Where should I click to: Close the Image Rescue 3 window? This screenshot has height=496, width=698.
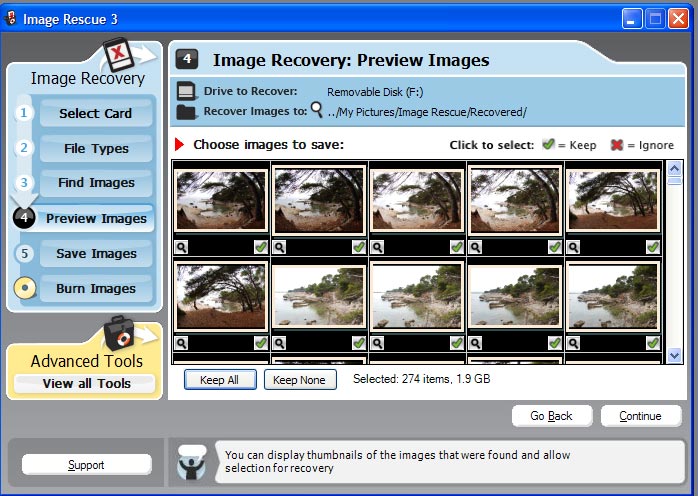(678, 19)
